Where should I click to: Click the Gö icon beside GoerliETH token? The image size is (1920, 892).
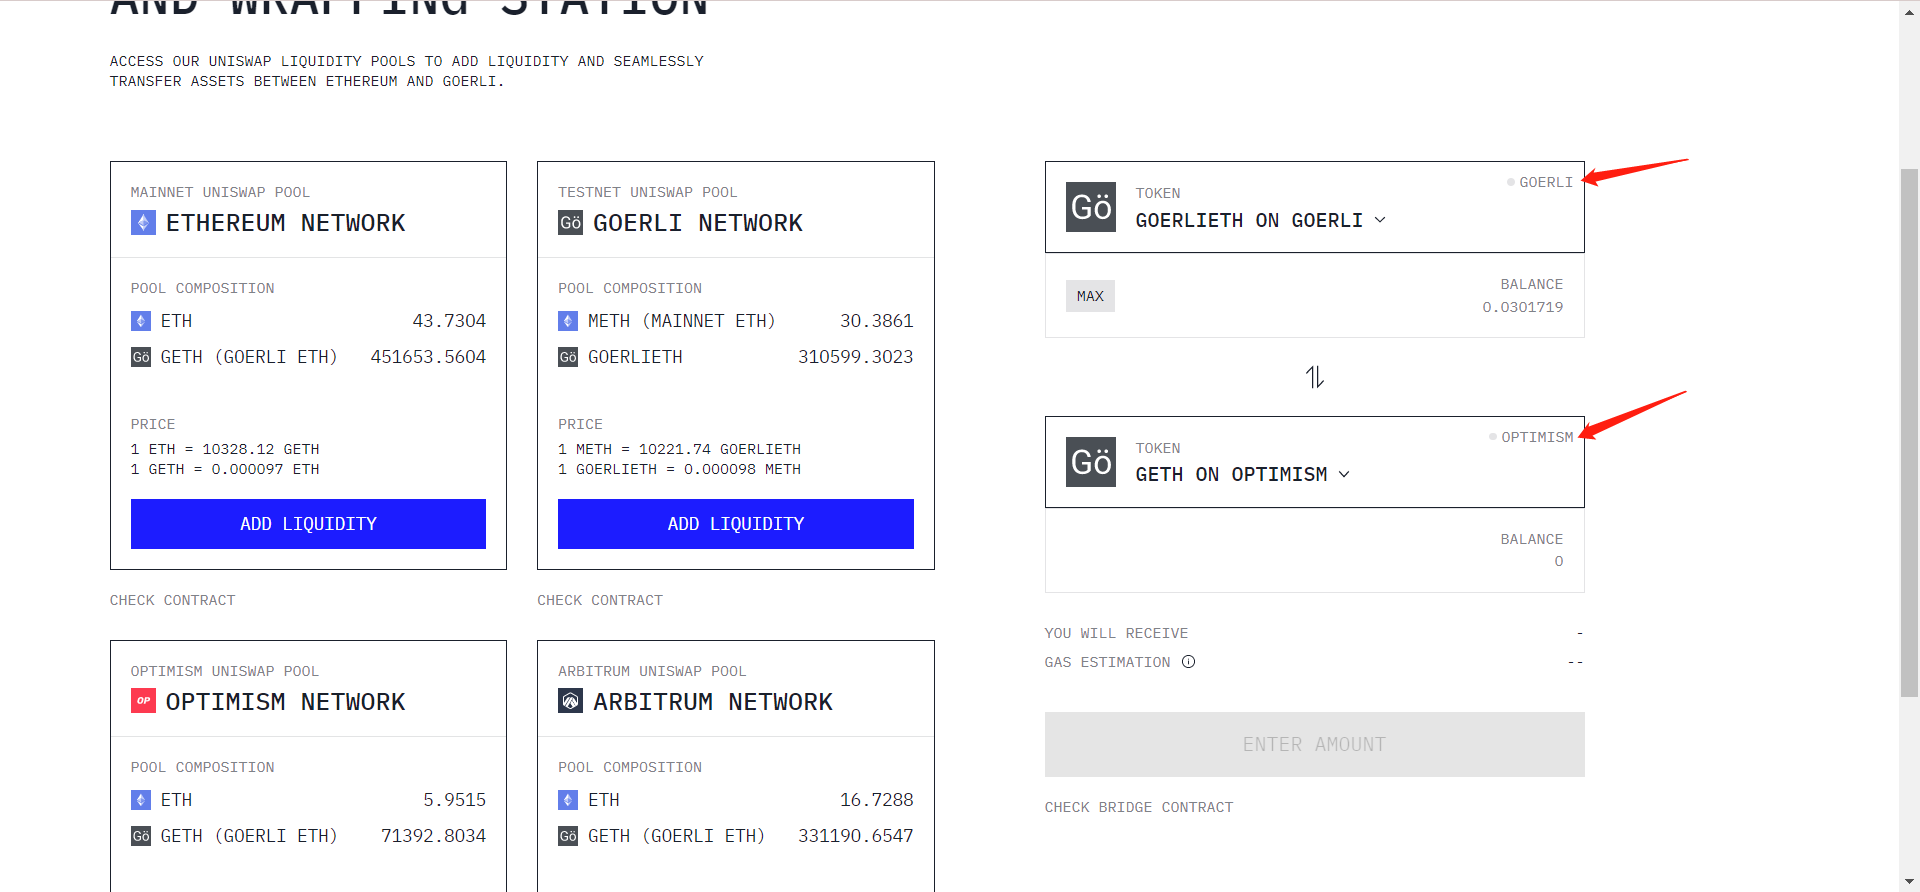coord(1090,207)
